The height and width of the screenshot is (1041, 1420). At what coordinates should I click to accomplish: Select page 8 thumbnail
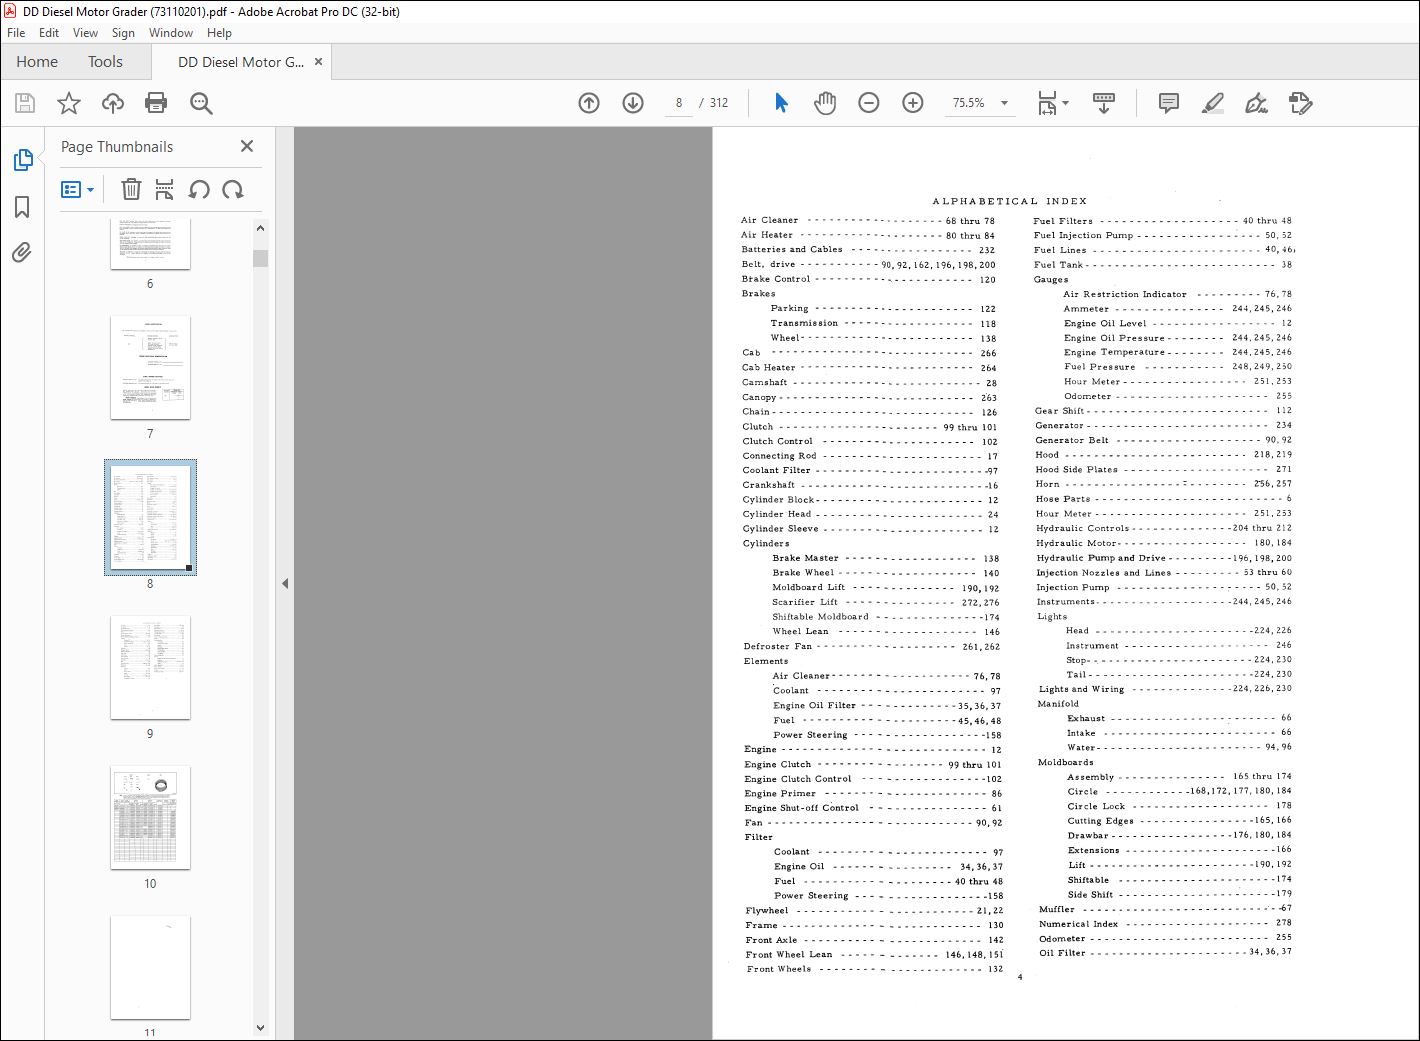150,517
